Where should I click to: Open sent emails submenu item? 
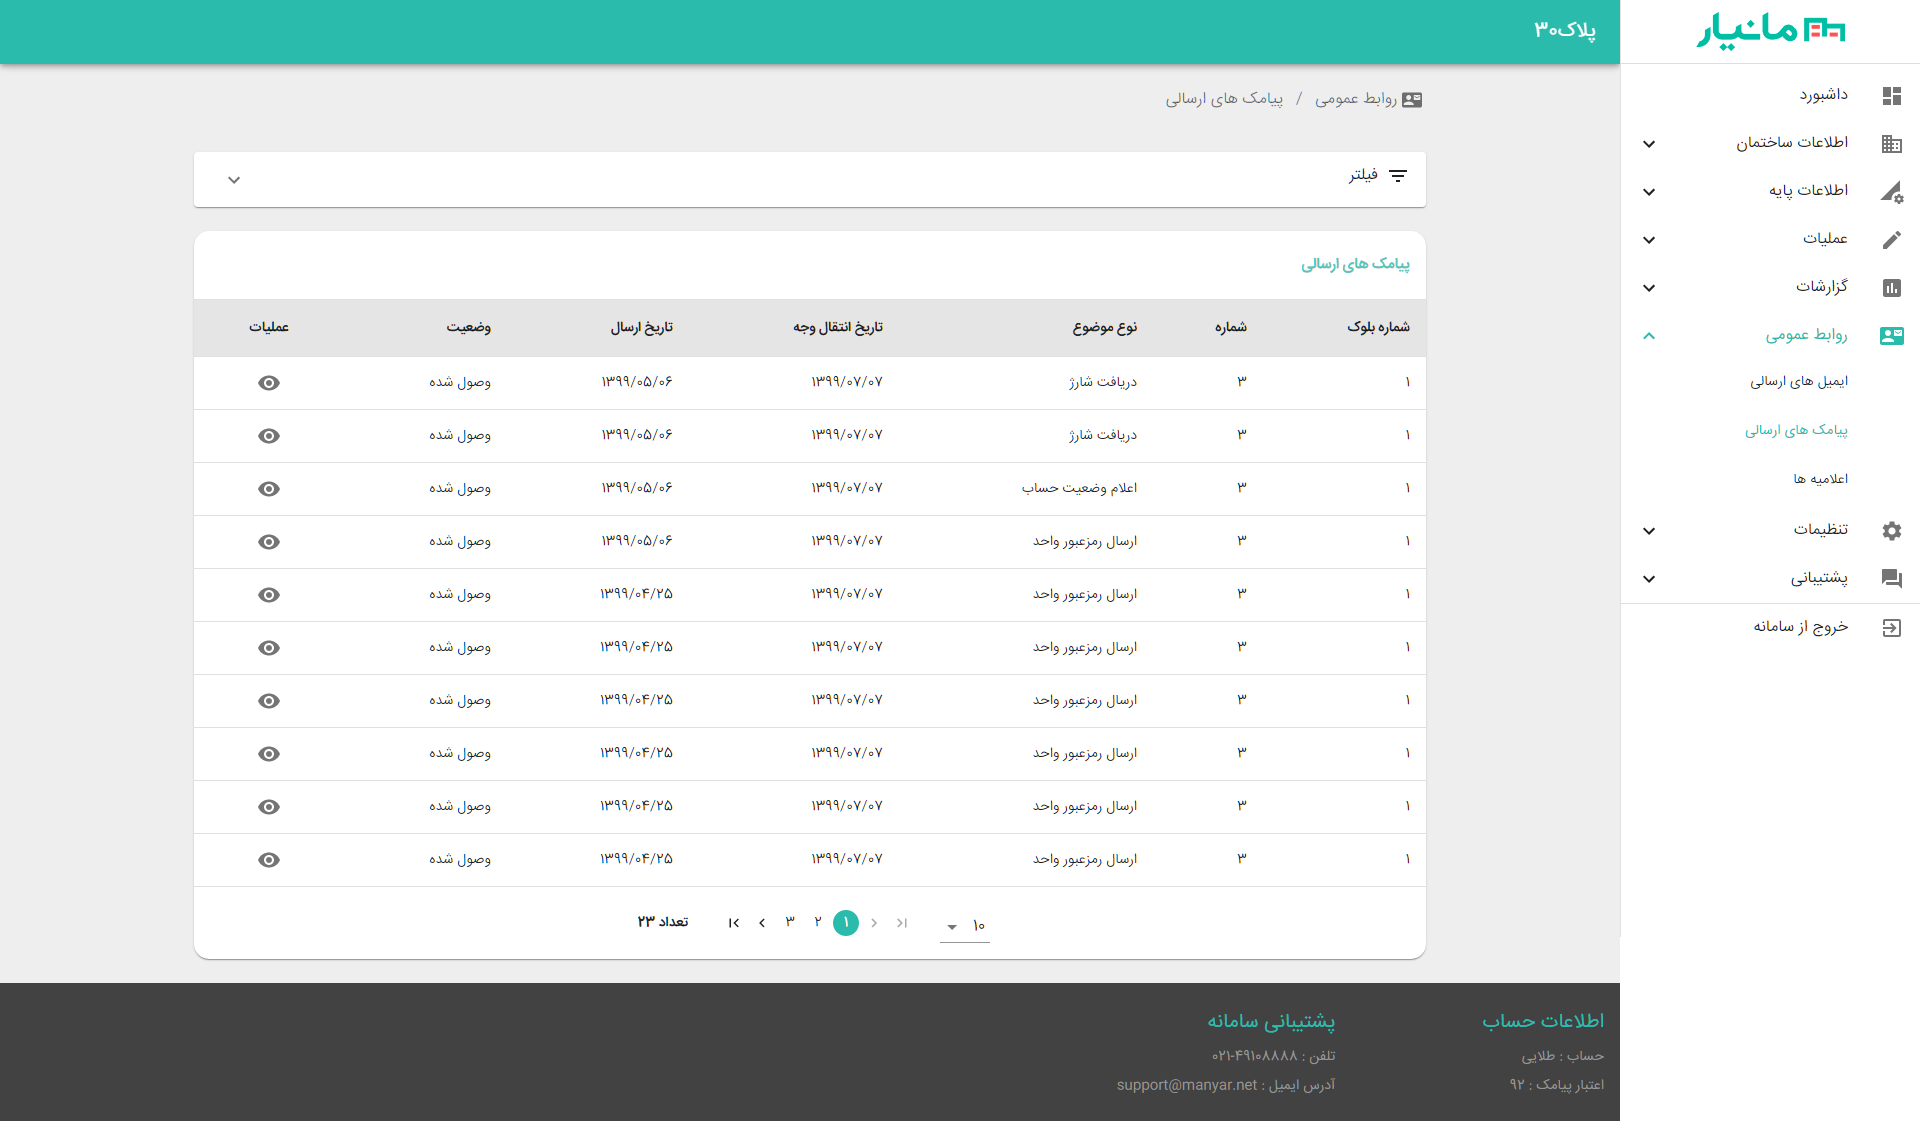(1798, 382)
